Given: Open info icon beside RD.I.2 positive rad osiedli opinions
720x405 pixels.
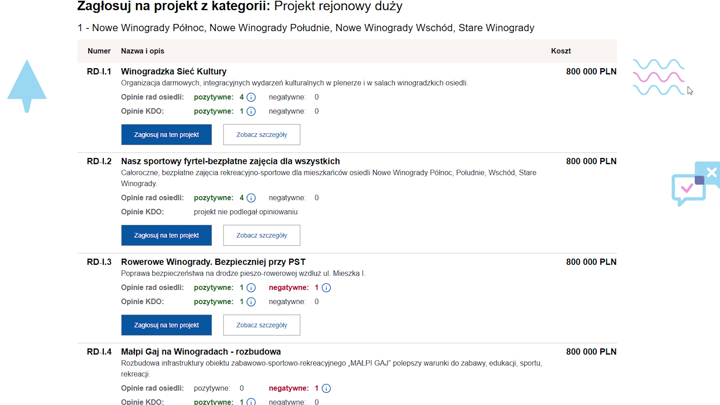Looking at the screenshot, I should click(x=251, y=198).
